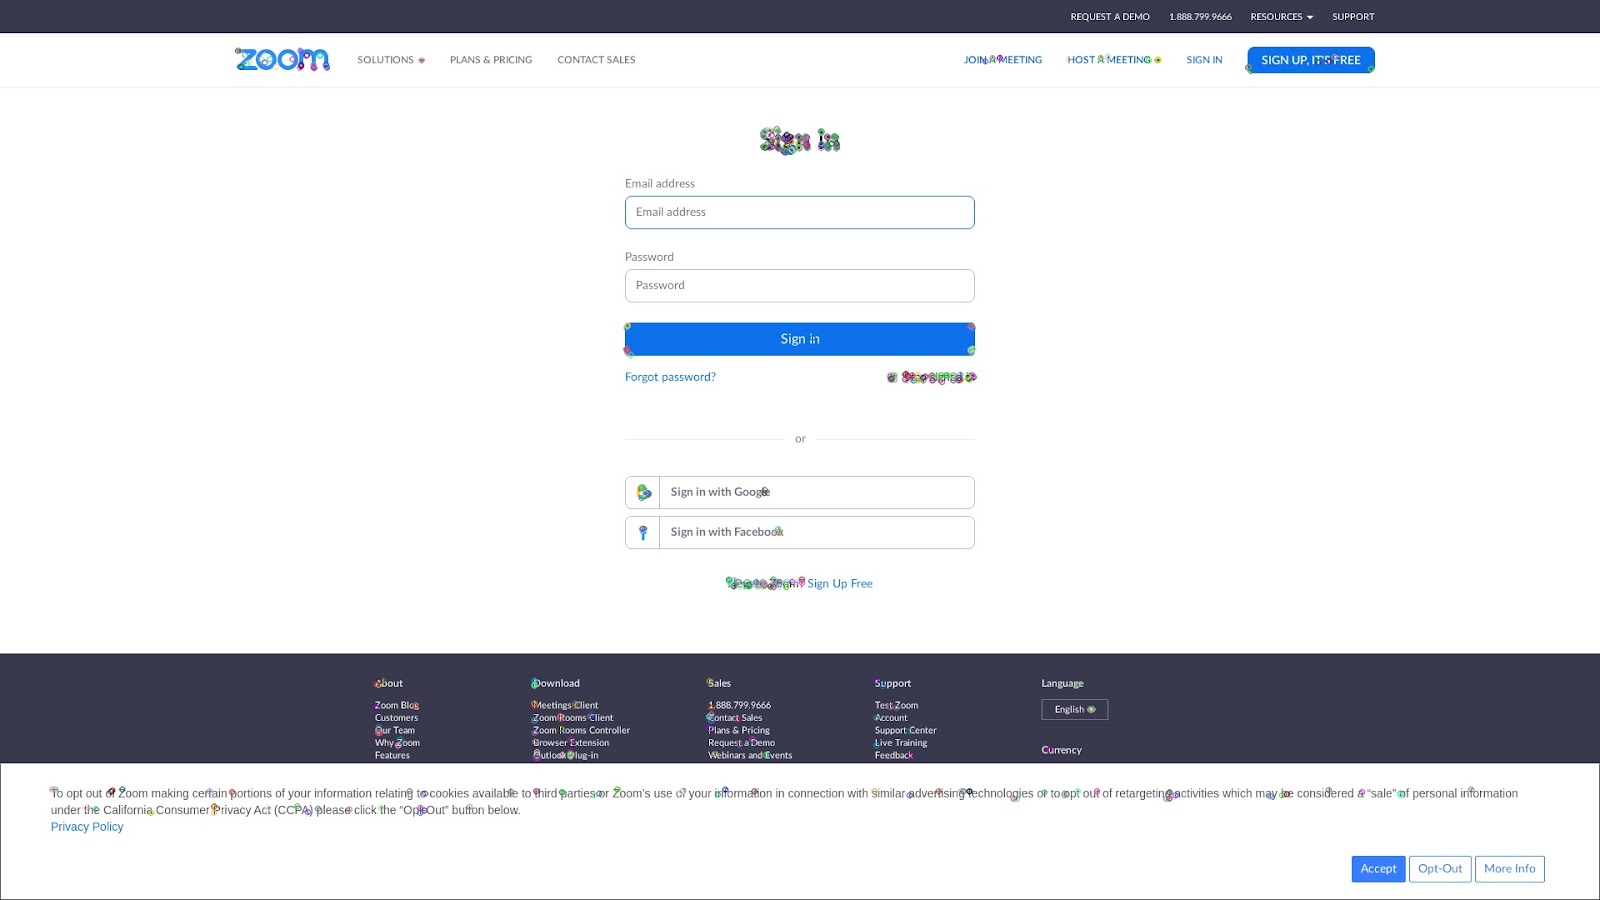This screenshot has height=900, width=1600.
Task: Open Zoom Blog footer link
Action: click(397, 705)
